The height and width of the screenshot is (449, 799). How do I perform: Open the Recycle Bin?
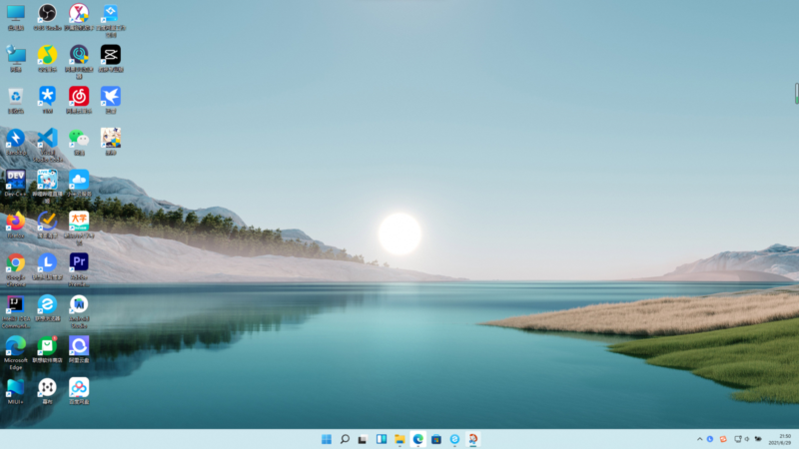tap(15, 96)
